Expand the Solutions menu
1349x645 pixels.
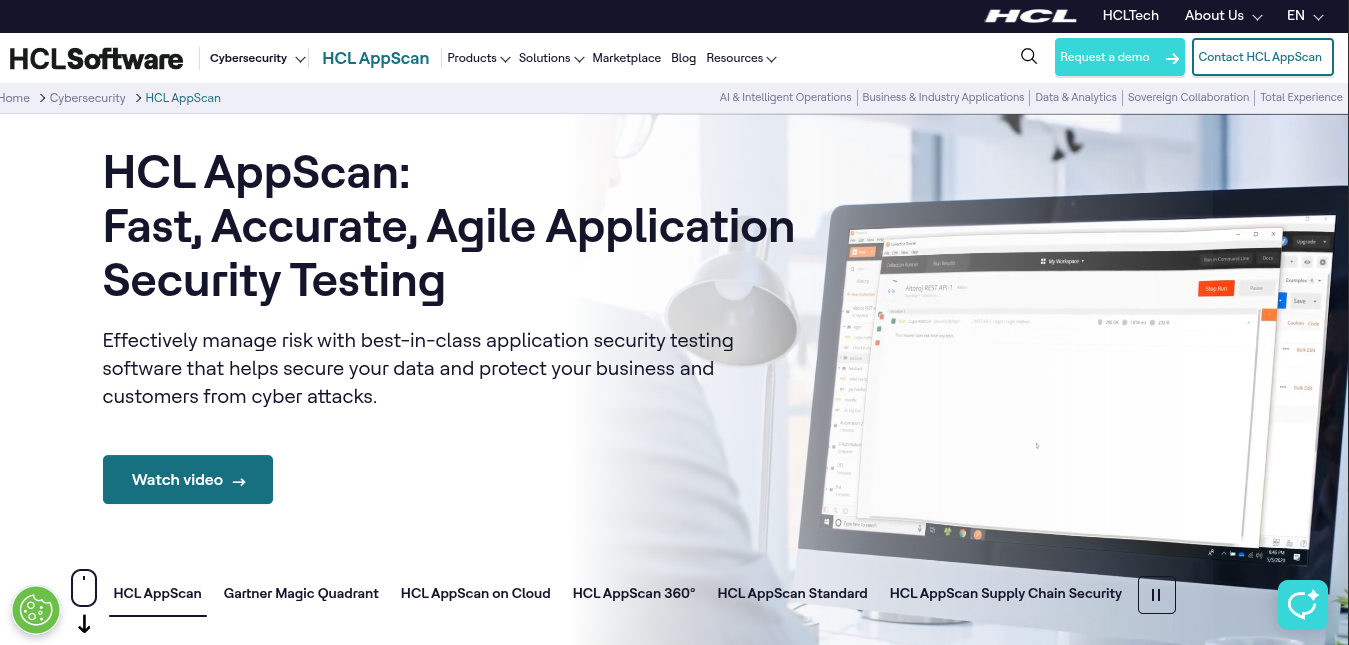click(551, 58)
